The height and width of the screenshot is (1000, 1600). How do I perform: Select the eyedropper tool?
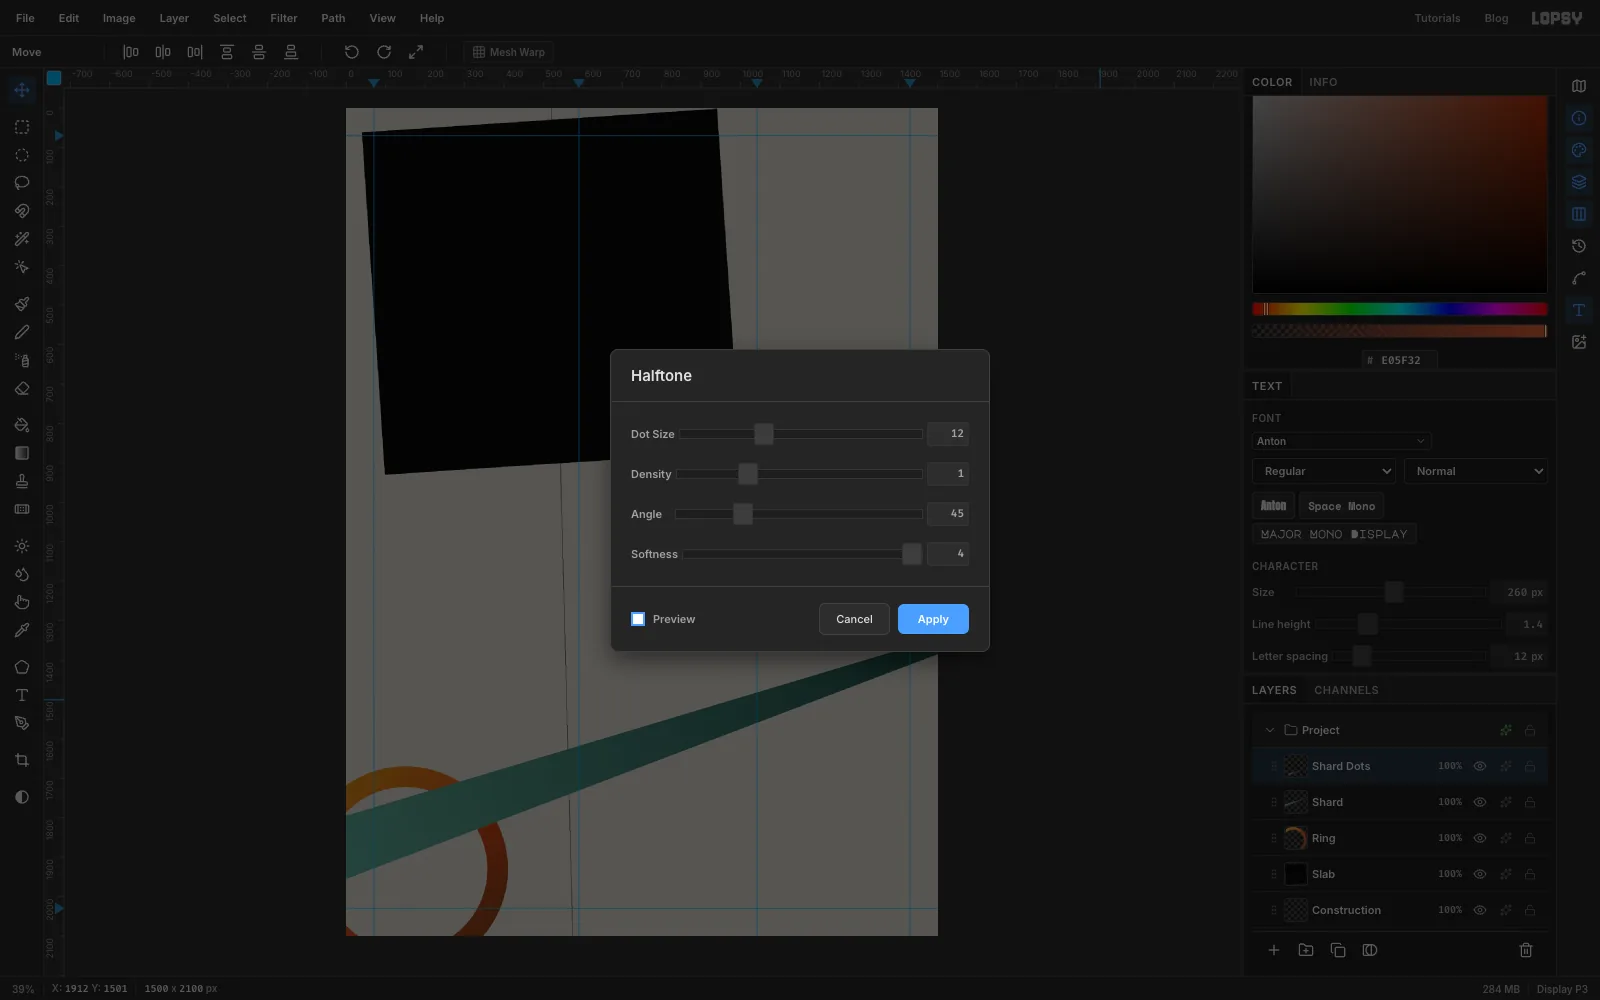coord(22,630)
